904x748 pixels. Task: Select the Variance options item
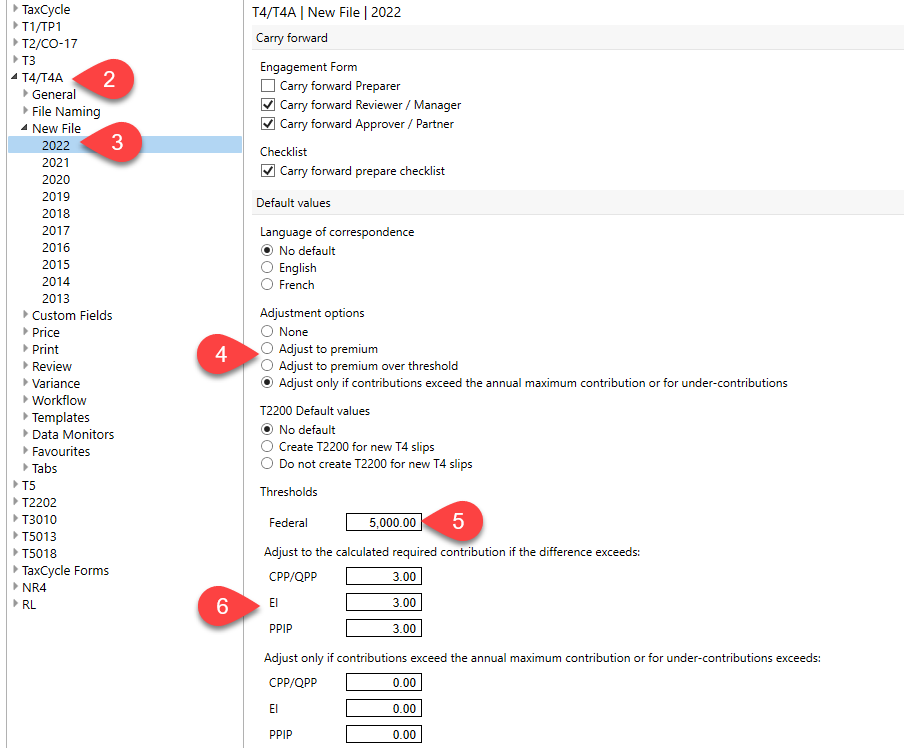coord(56,384)
